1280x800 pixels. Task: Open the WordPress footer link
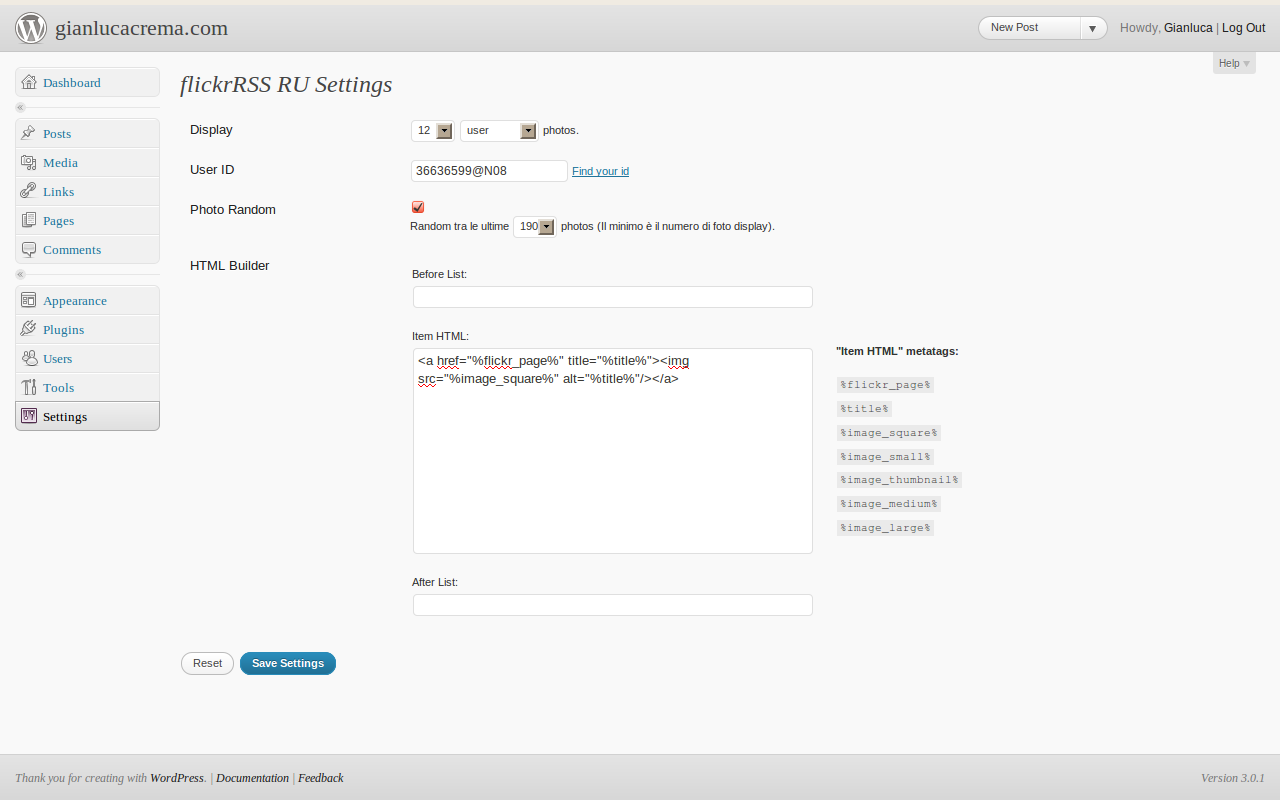coord(177,778)
